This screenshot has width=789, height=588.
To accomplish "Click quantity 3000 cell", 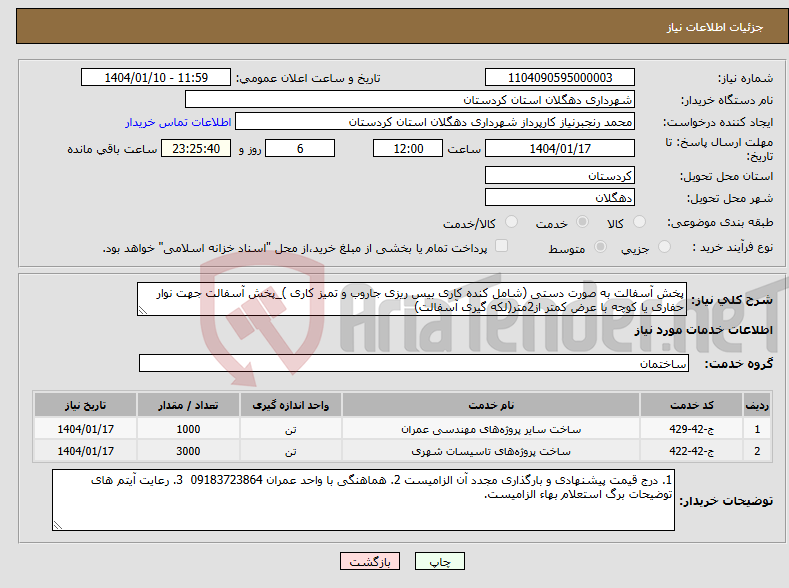I will (188, 451).
